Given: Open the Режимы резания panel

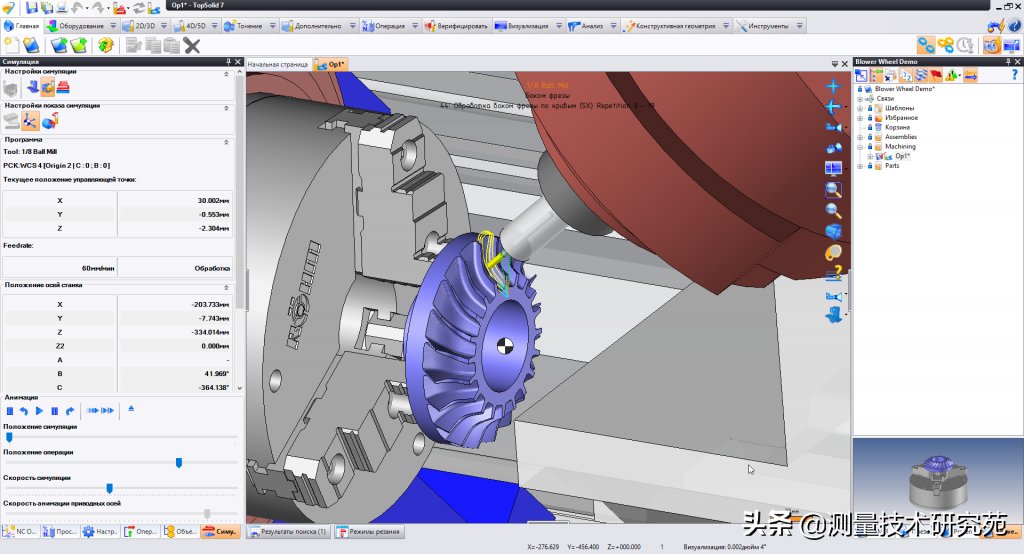Looking at the screenshot, I should click(x=369, y=532).
